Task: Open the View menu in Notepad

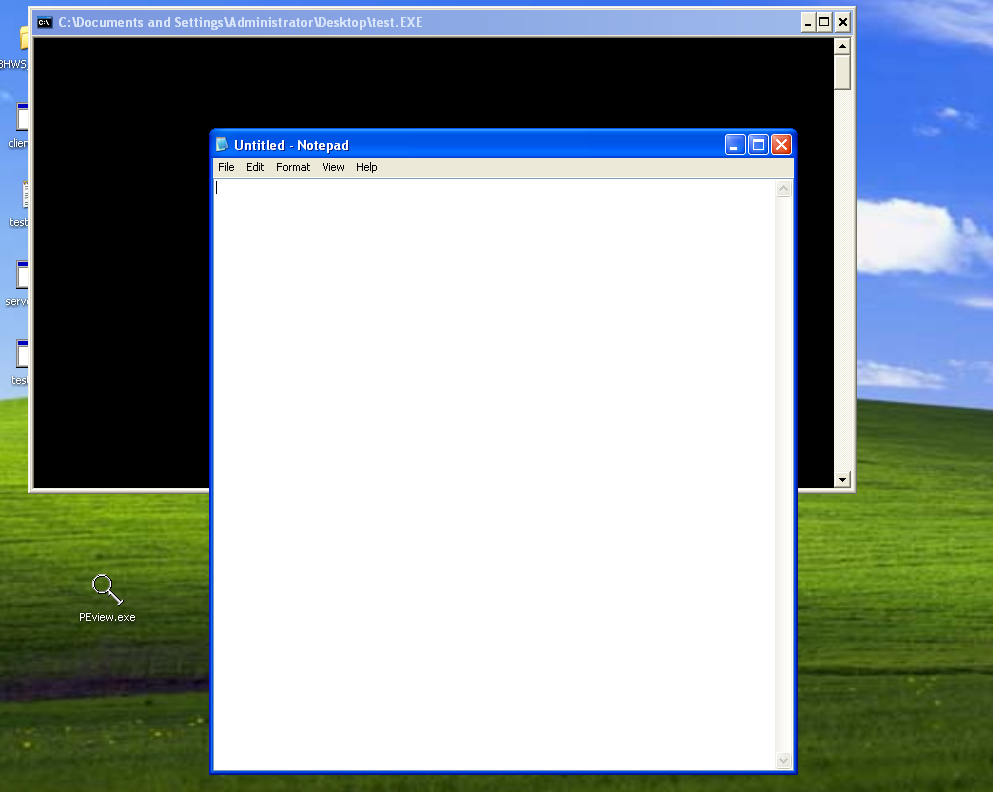Action: click(333, 167)
